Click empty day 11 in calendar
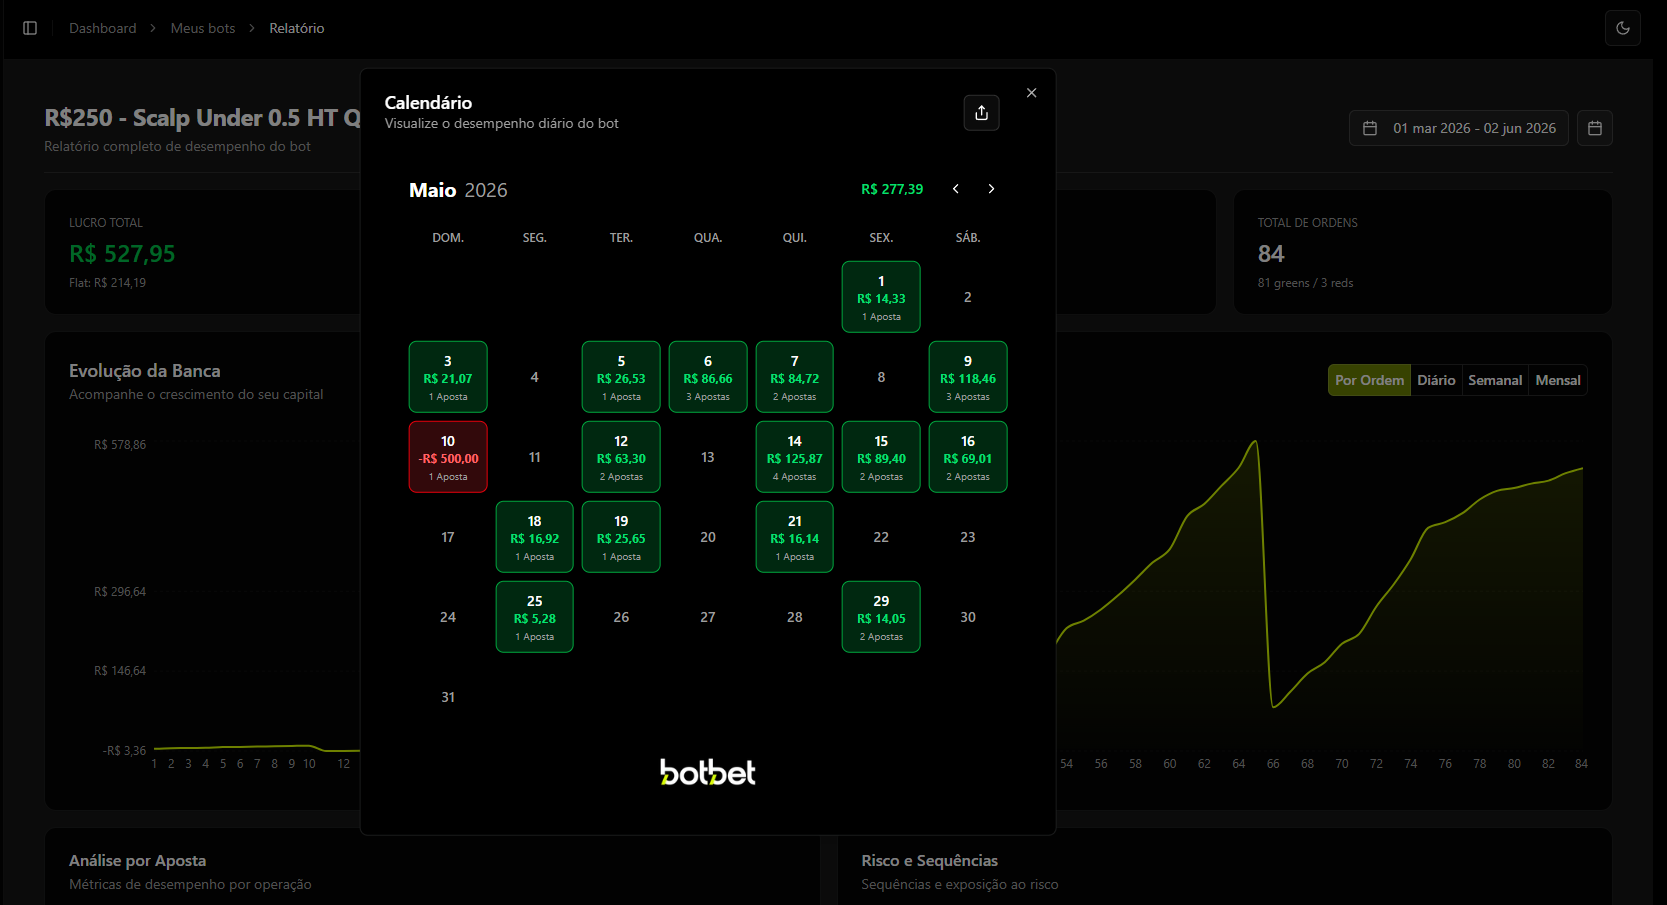Viewport: 1667px width, 905px height. 535,457
